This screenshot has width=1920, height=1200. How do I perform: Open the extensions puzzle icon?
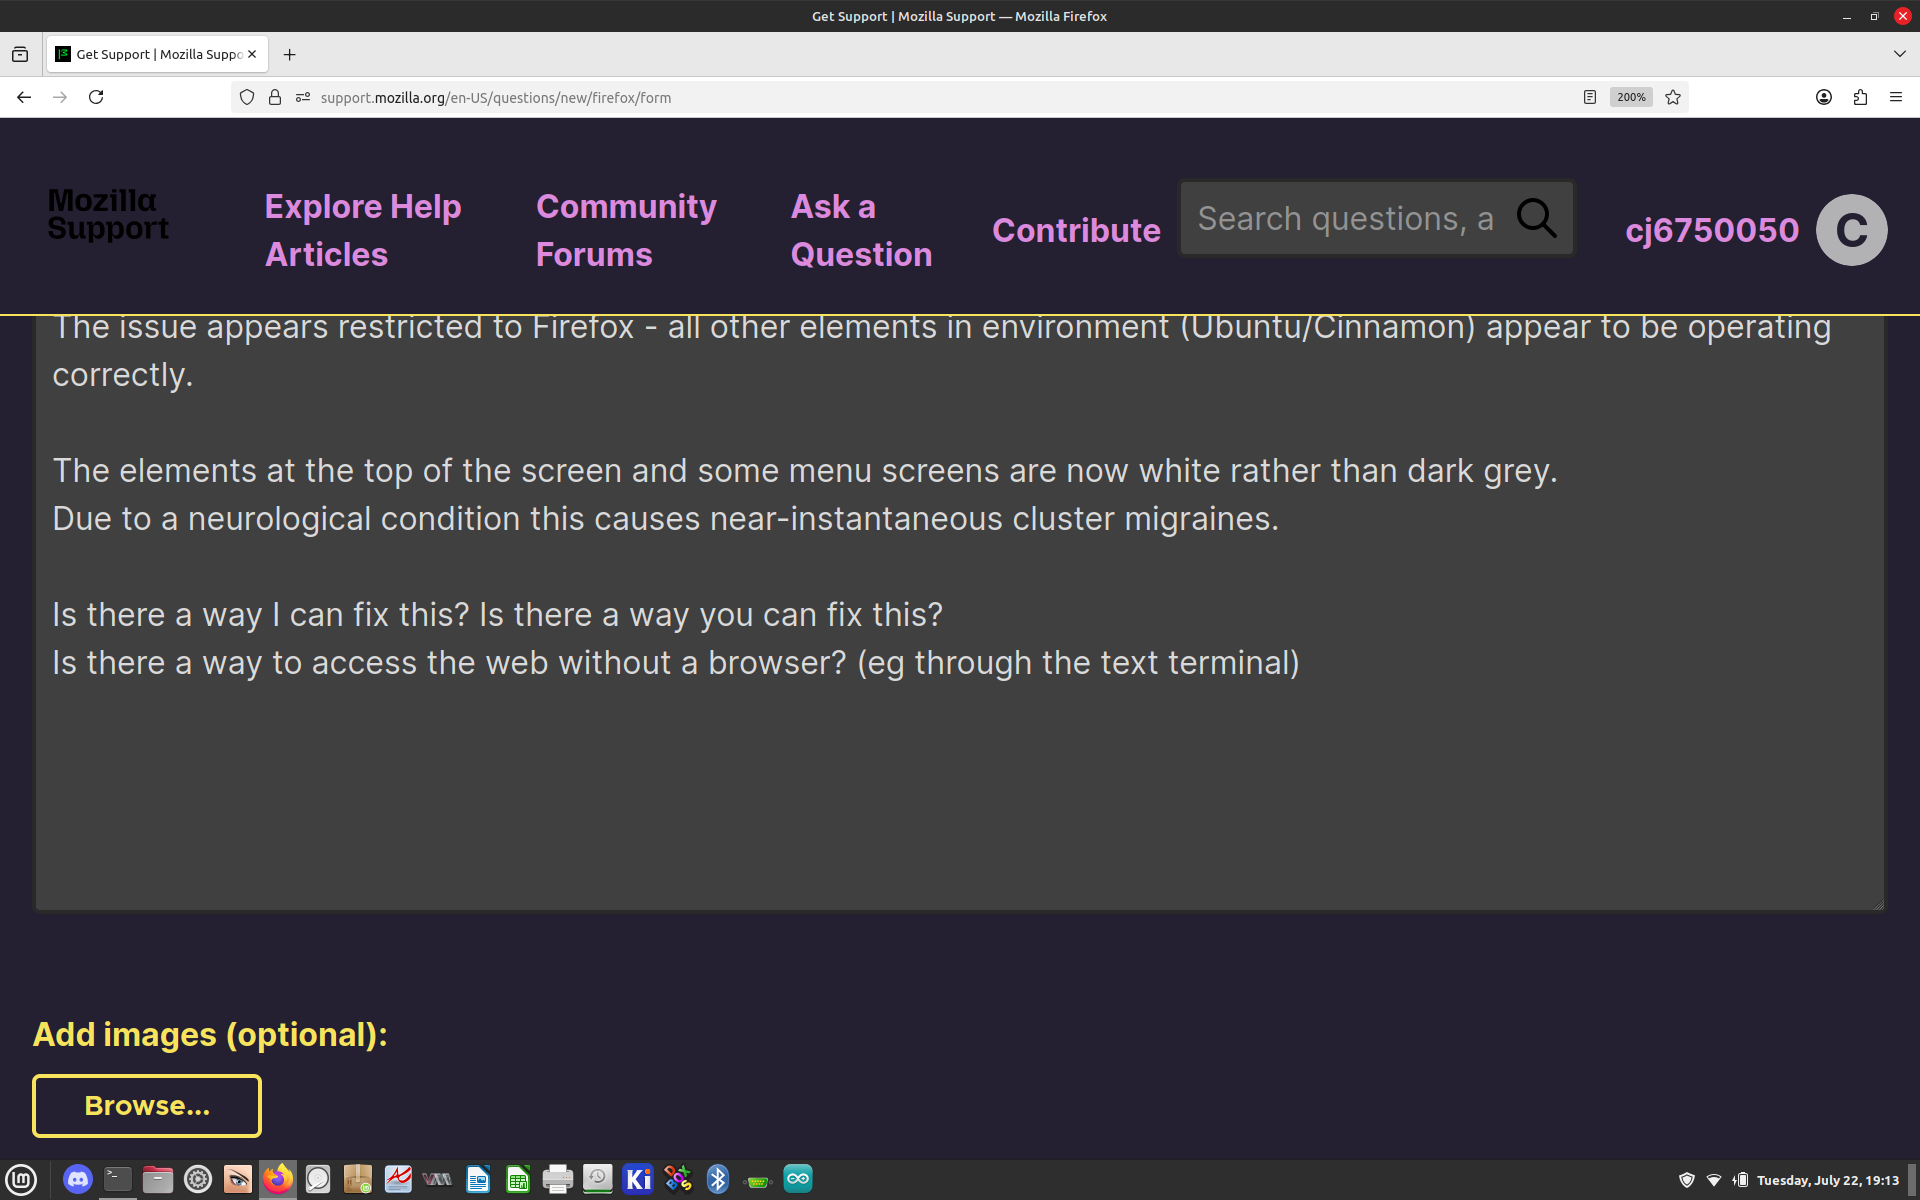(x=1860, y=97)
